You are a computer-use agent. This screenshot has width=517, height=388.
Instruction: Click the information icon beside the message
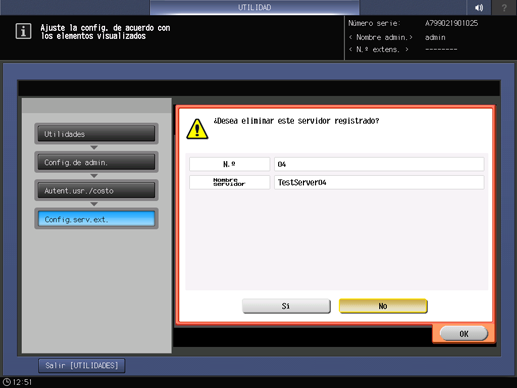(x=23, y=31)
